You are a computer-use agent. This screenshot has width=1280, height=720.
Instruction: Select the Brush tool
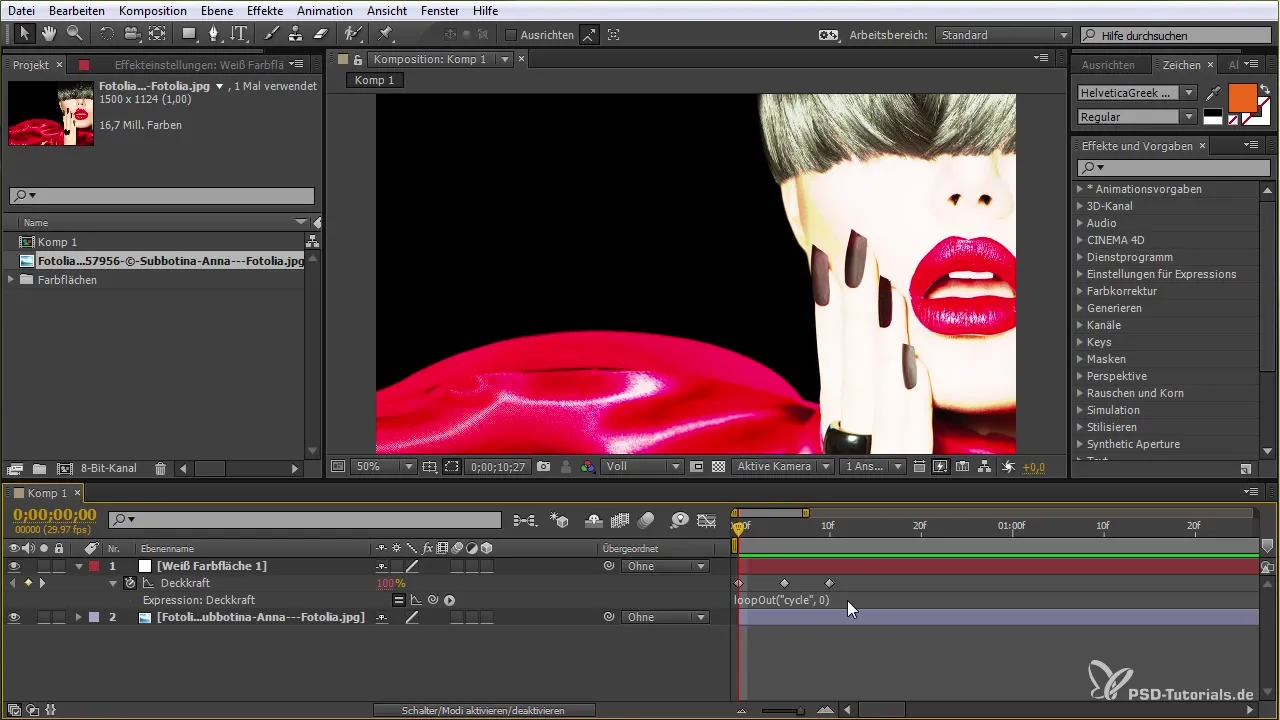271,34
